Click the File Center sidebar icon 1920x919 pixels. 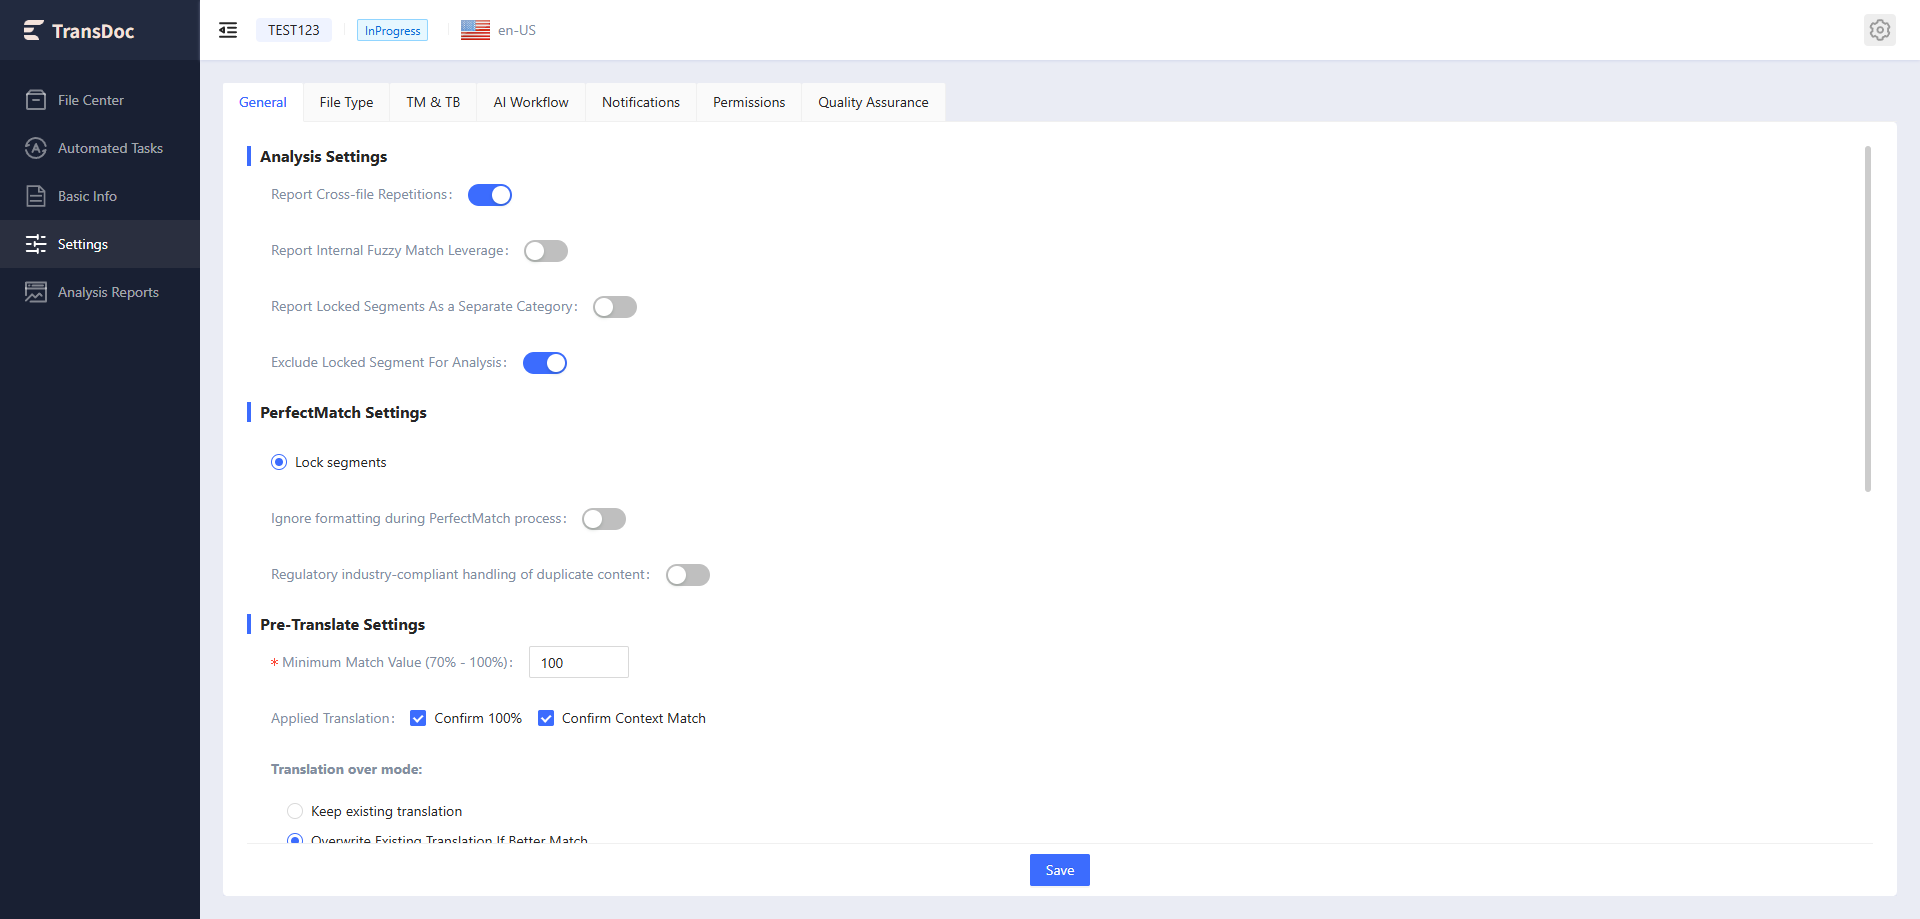coord(36,100)
